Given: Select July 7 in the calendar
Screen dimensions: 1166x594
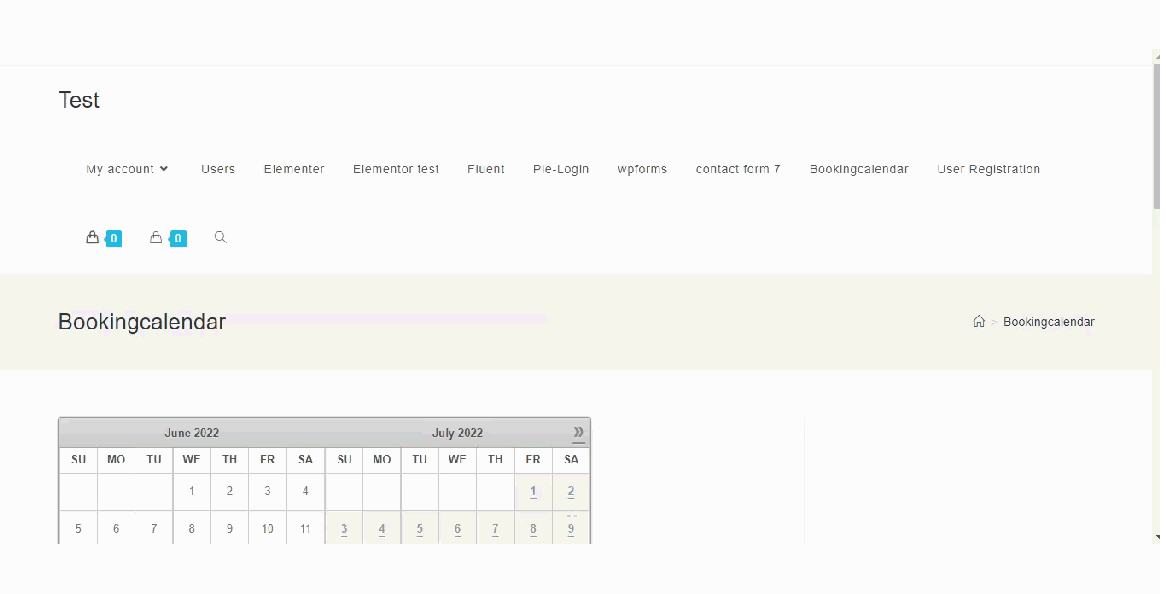Looking at the screenshot, I should pos(495,529).
